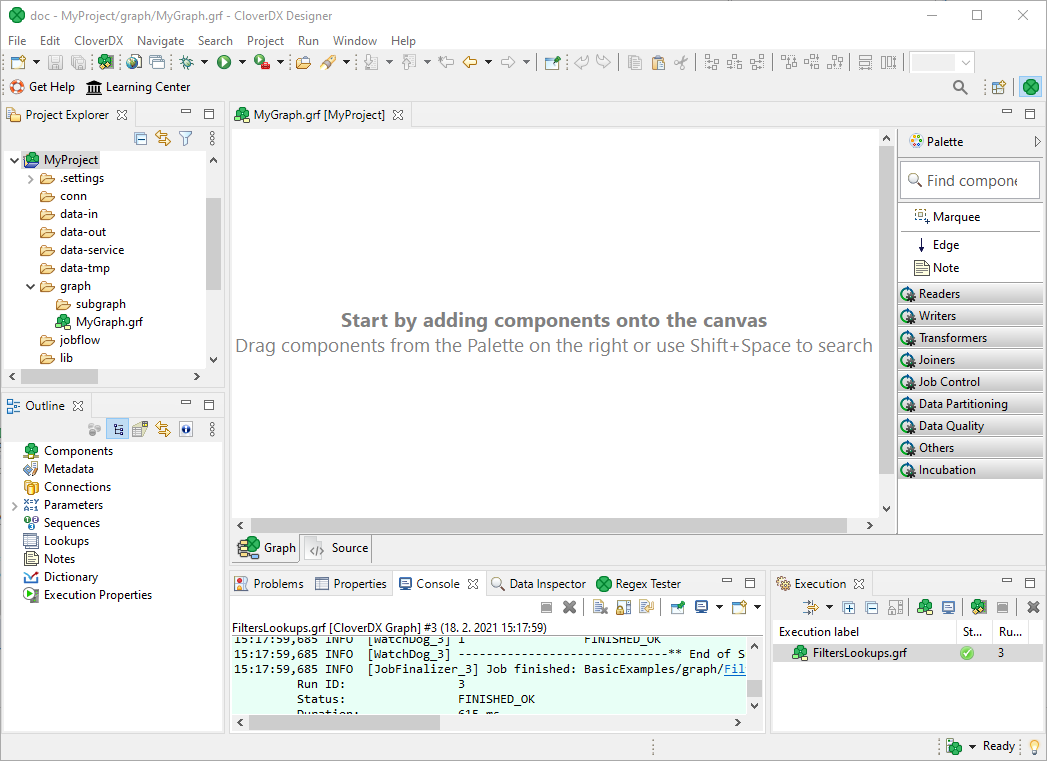Collapse the graph folder node
The height and width of the screenshot is (761, 1047).
(30, 286)
